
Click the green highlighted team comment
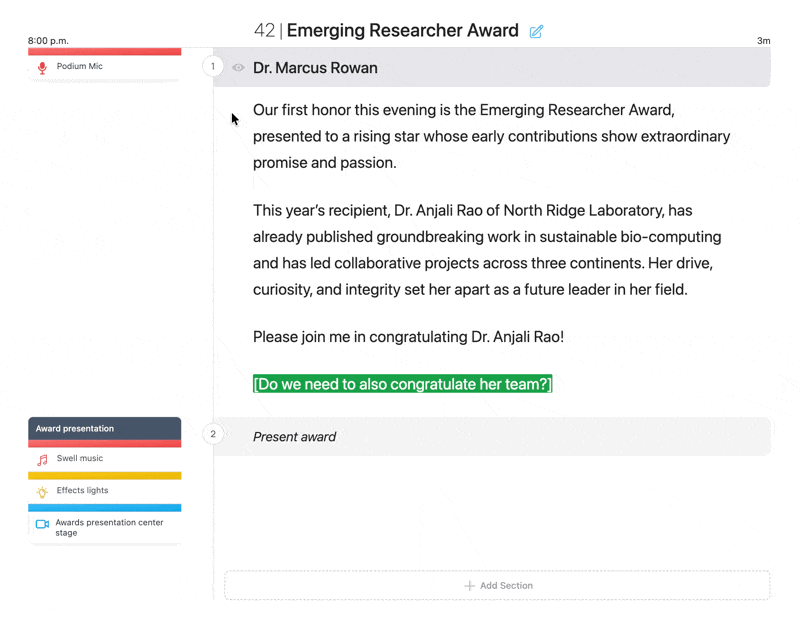click(x=402, y=384)
